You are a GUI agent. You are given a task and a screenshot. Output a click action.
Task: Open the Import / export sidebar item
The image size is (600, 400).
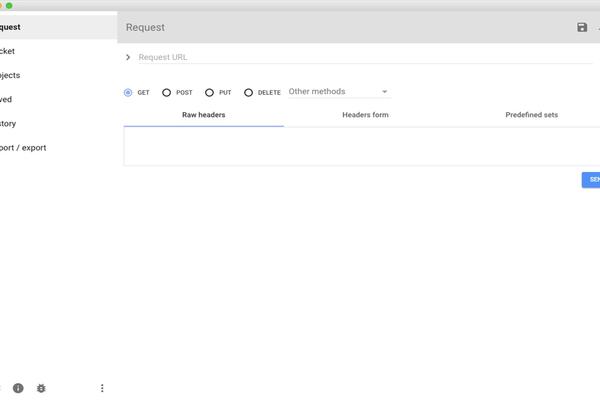tap(59, 148)
